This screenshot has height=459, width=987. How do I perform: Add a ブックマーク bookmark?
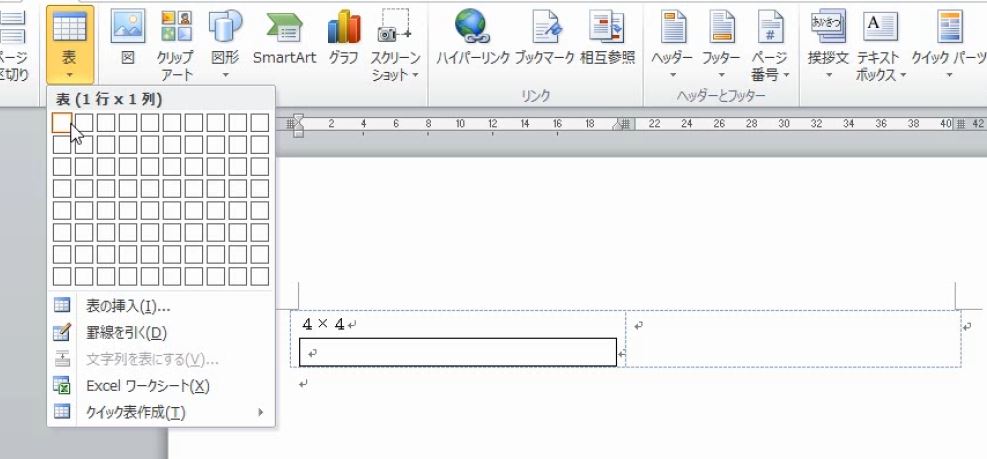point(544,38)
